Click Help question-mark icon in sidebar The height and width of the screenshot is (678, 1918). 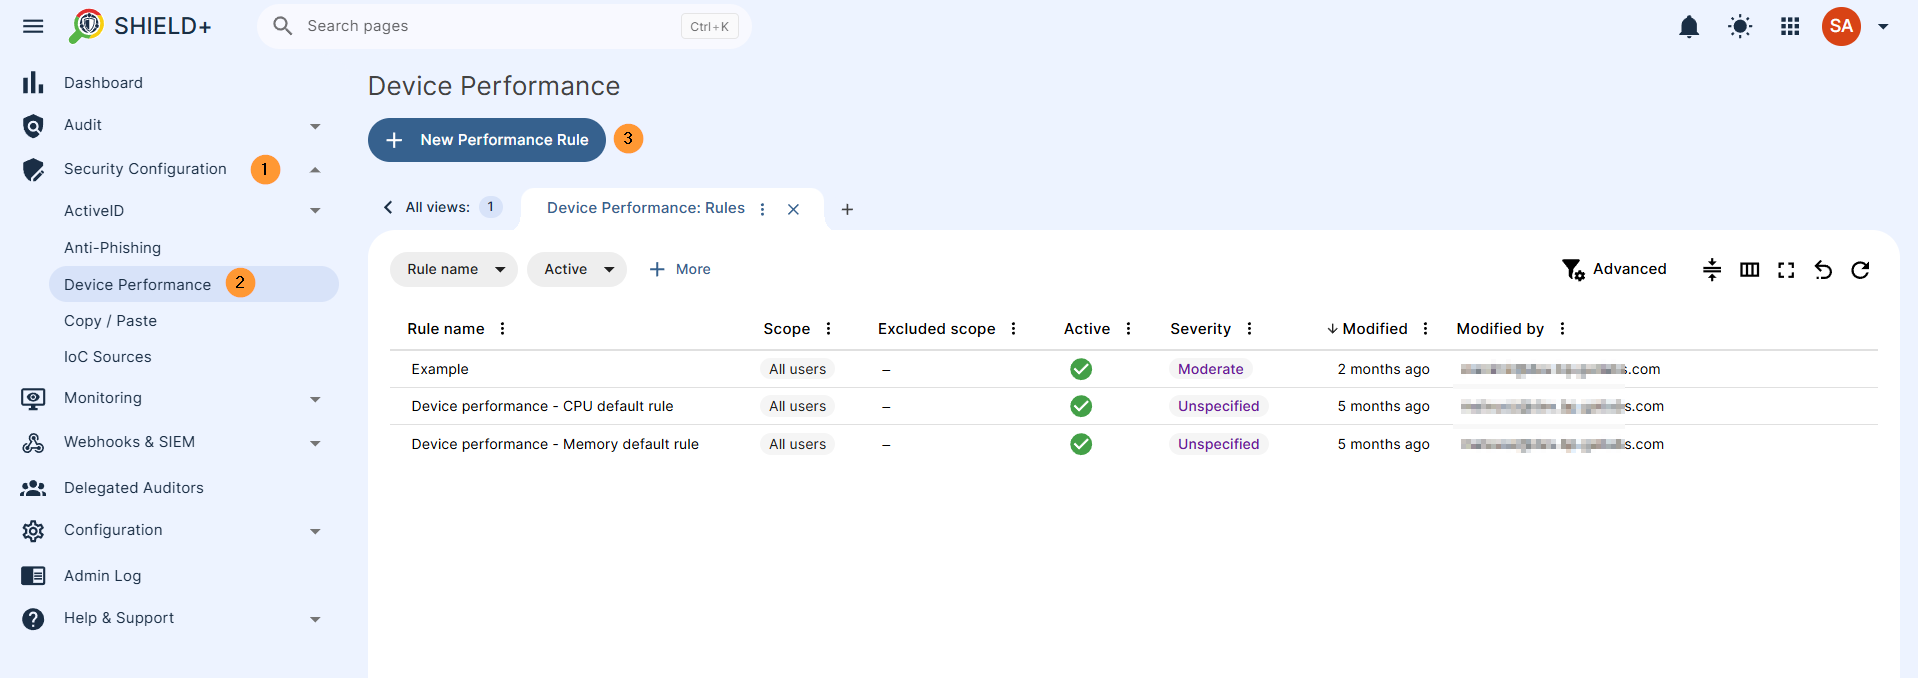point(33,619)
